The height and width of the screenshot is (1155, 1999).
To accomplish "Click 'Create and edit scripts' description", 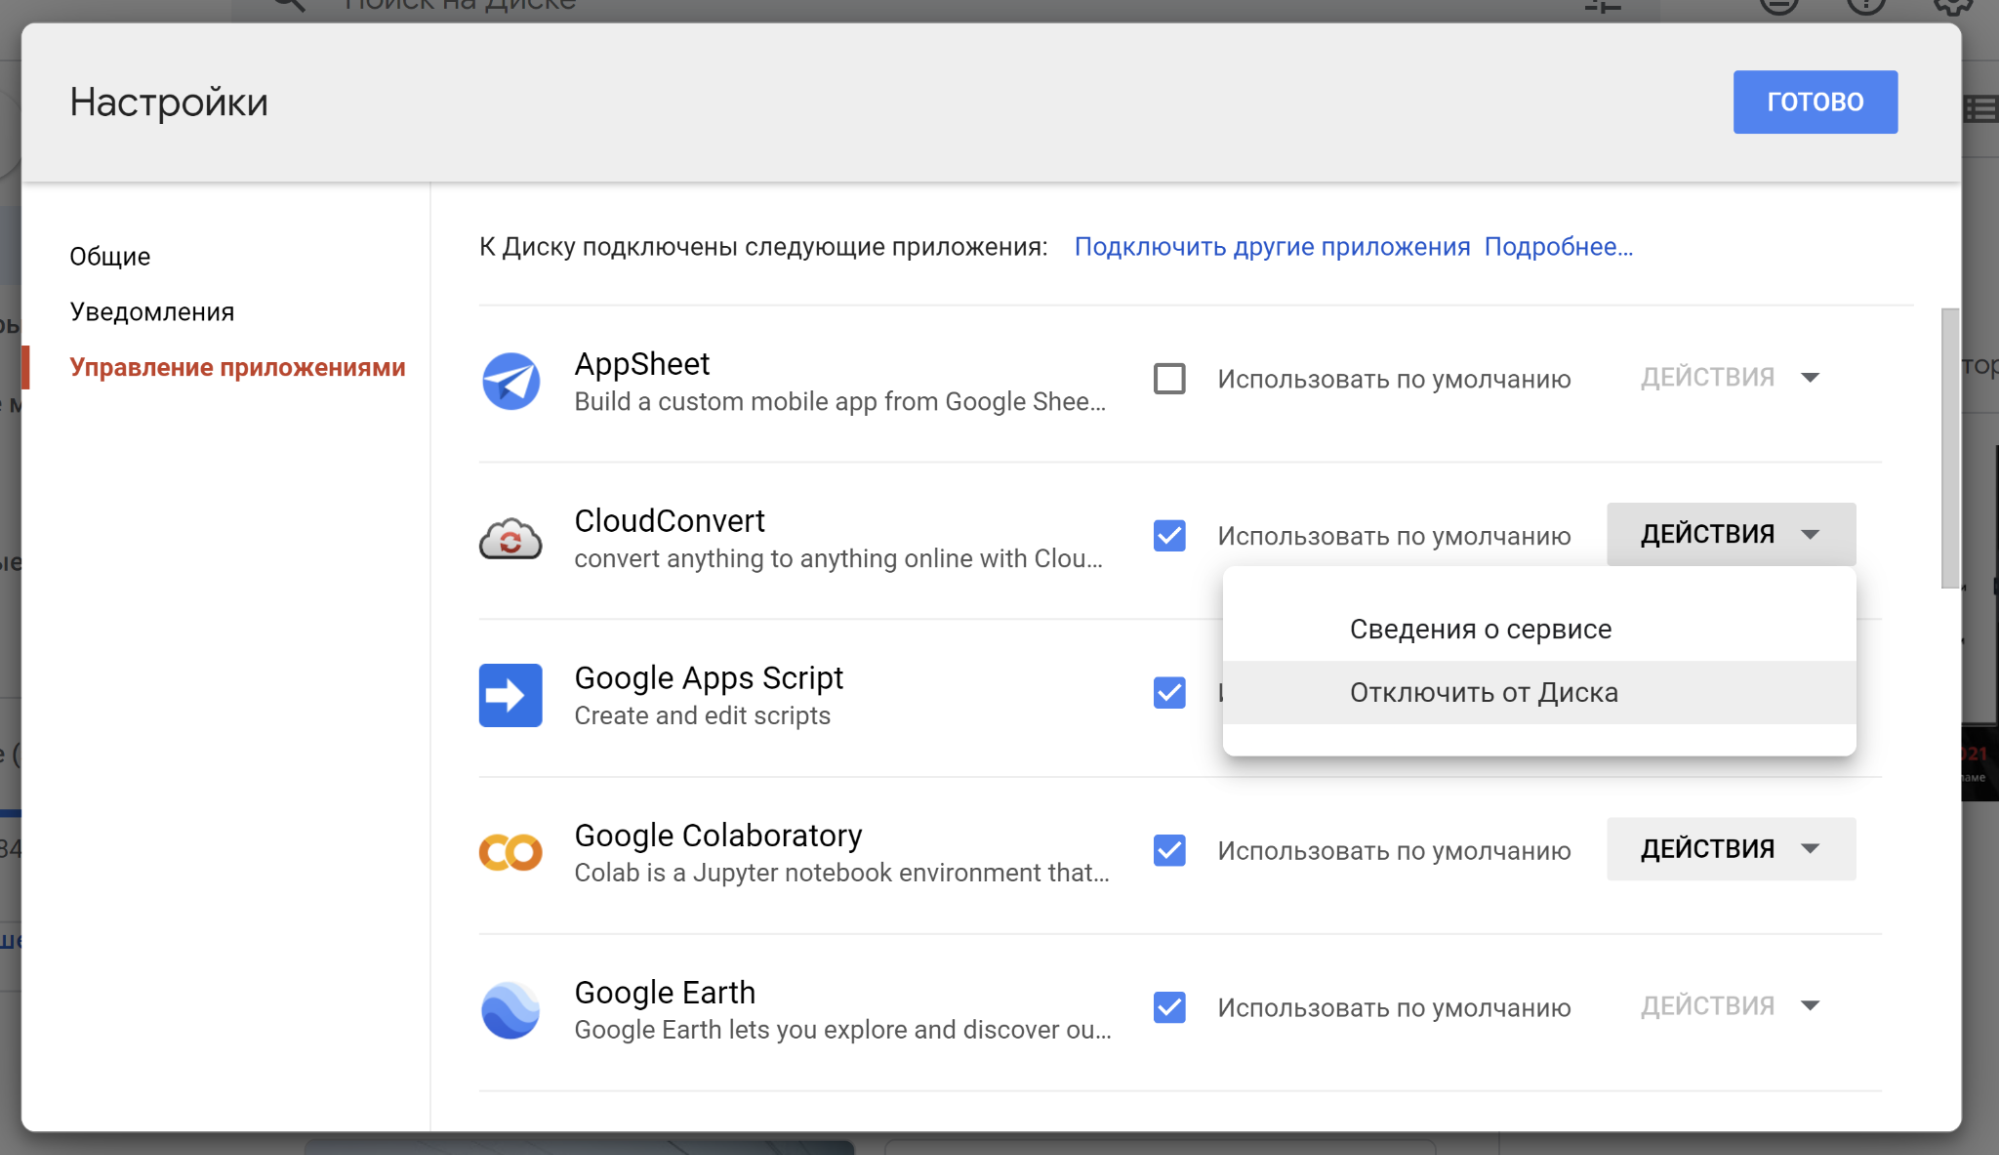I will [x=702, y=716].
